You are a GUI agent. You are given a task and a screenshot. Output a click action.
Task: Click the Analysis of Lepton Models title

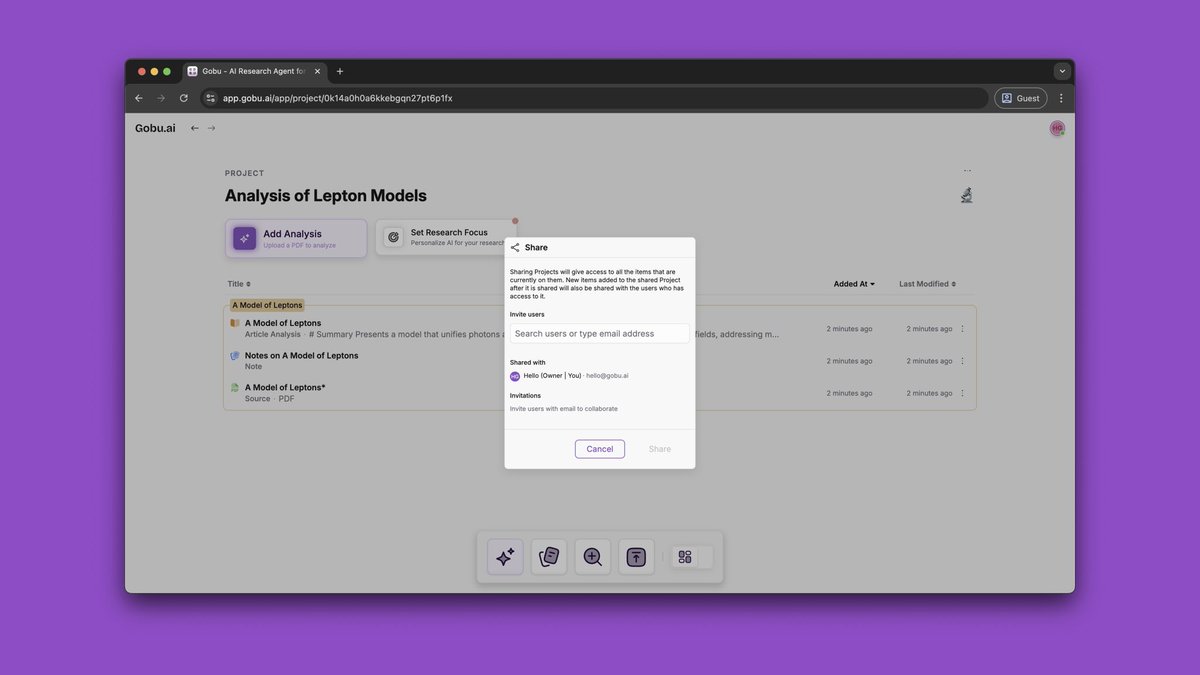tap(325, 196)
